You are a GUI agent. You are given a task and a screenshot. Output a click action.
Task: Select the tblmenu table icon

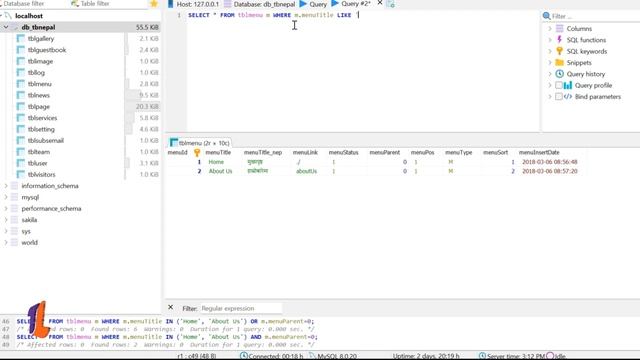pos(20,84)
